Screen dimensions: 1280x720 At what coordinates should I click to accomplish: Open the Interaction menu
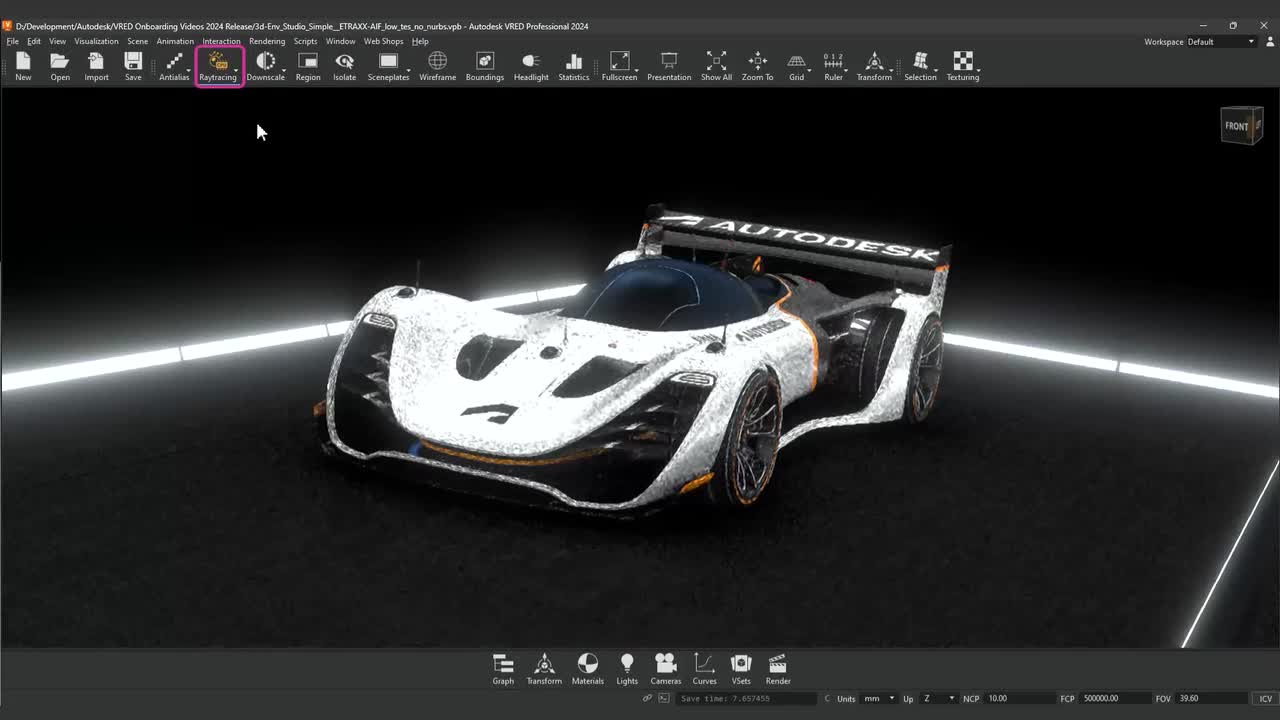tap(221, 42)
